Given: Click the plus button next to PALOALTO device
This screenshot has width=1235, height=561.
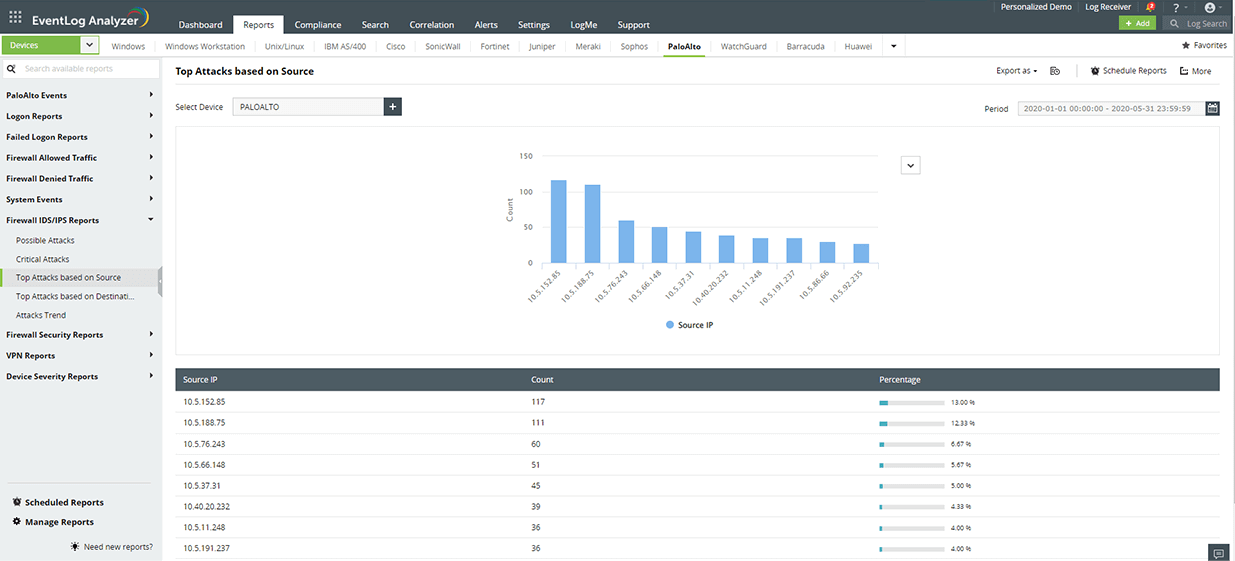Looking at the screenshot, I should (x=392, y=106).
